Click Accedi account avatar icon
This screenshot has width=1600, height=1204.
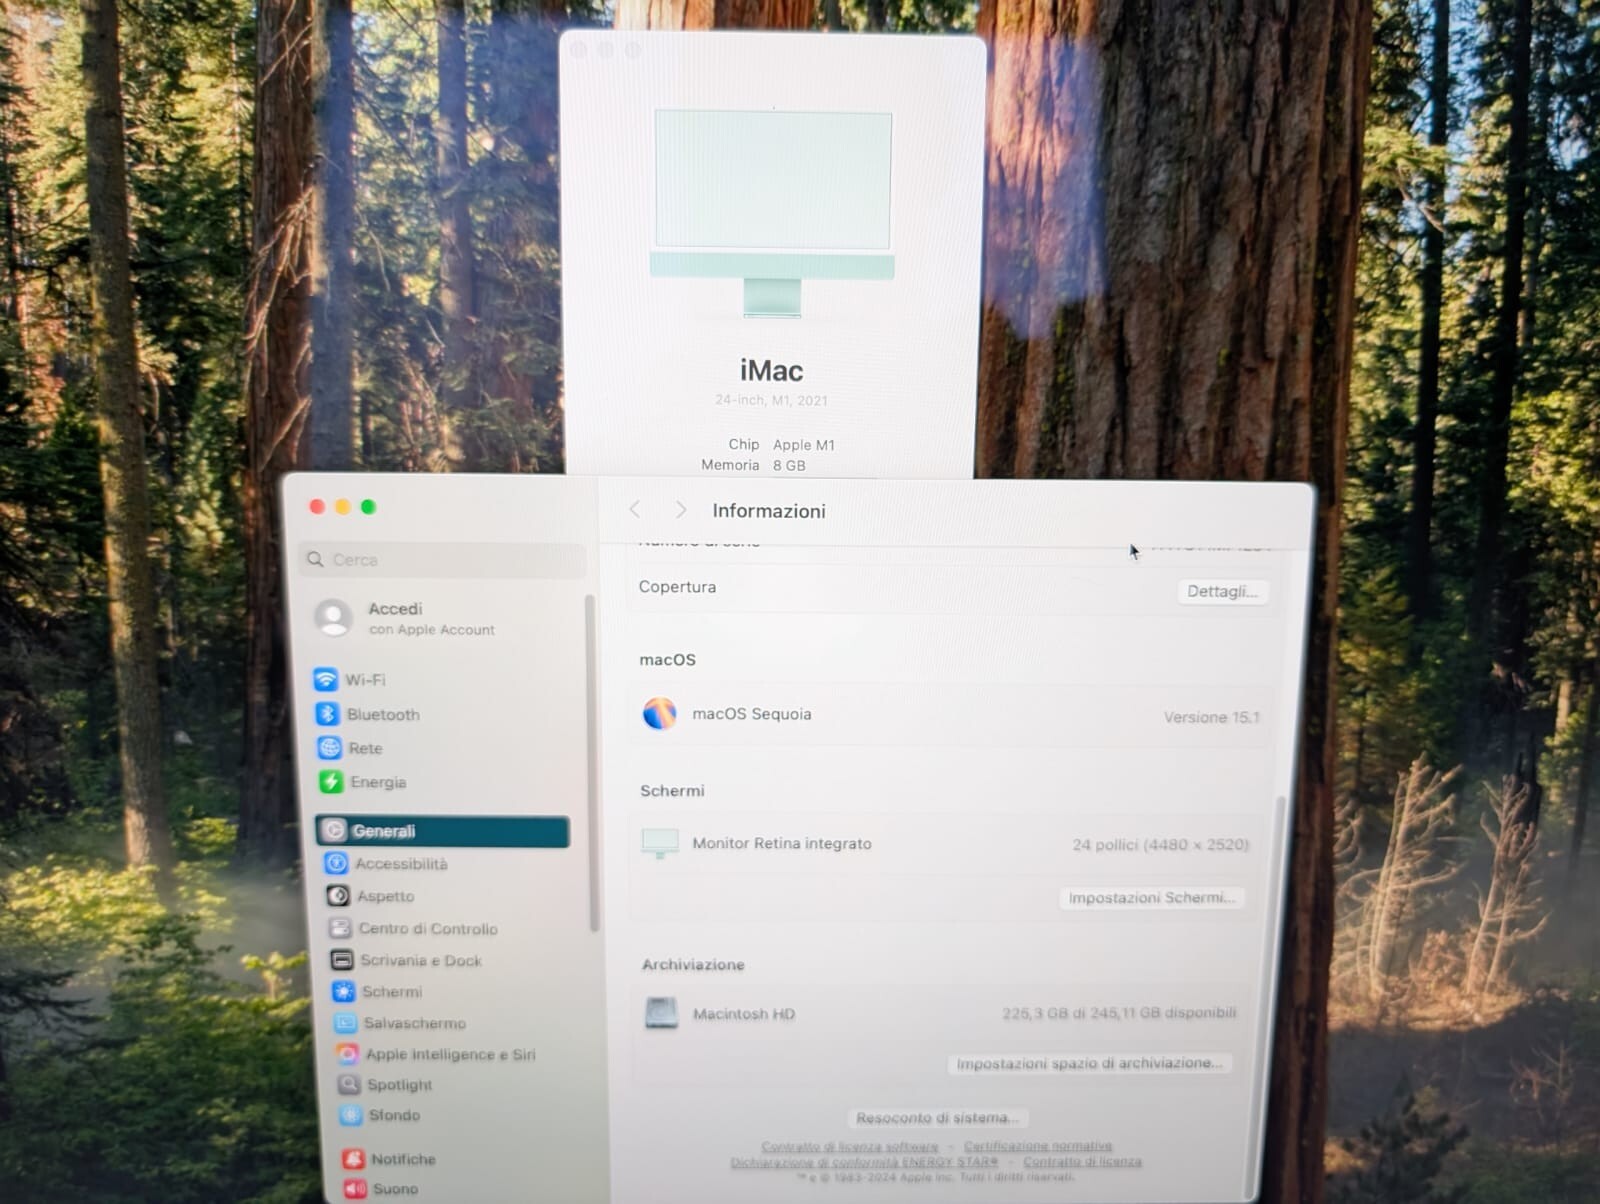(334, 618)
